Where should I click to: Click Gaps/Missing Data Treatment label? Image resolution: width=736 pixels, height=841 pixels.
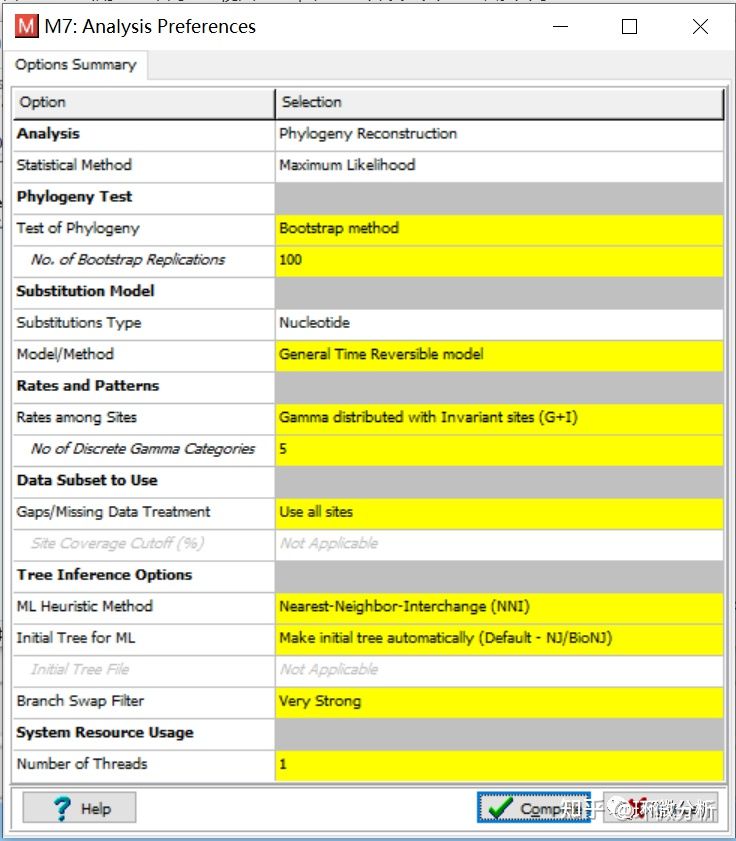point(113,512)
